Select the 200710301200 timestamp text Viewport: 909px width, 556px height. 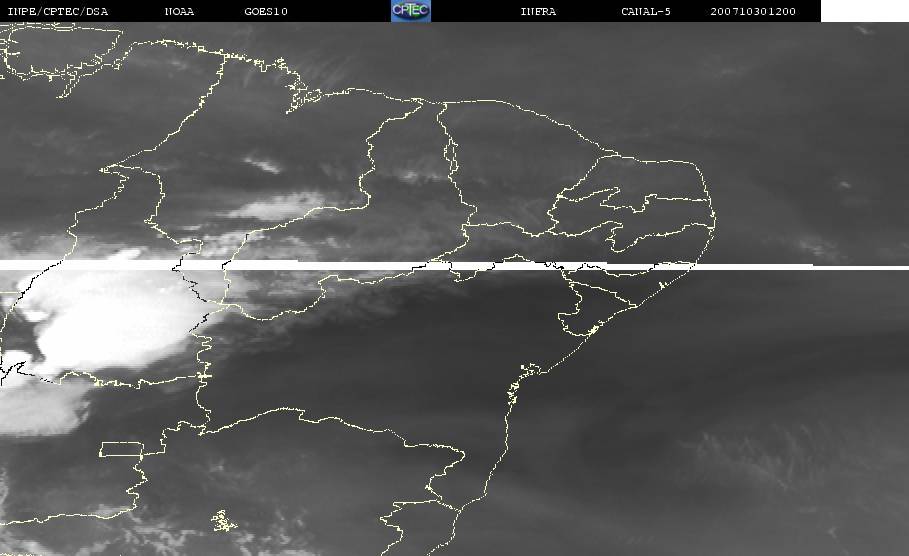753,12
